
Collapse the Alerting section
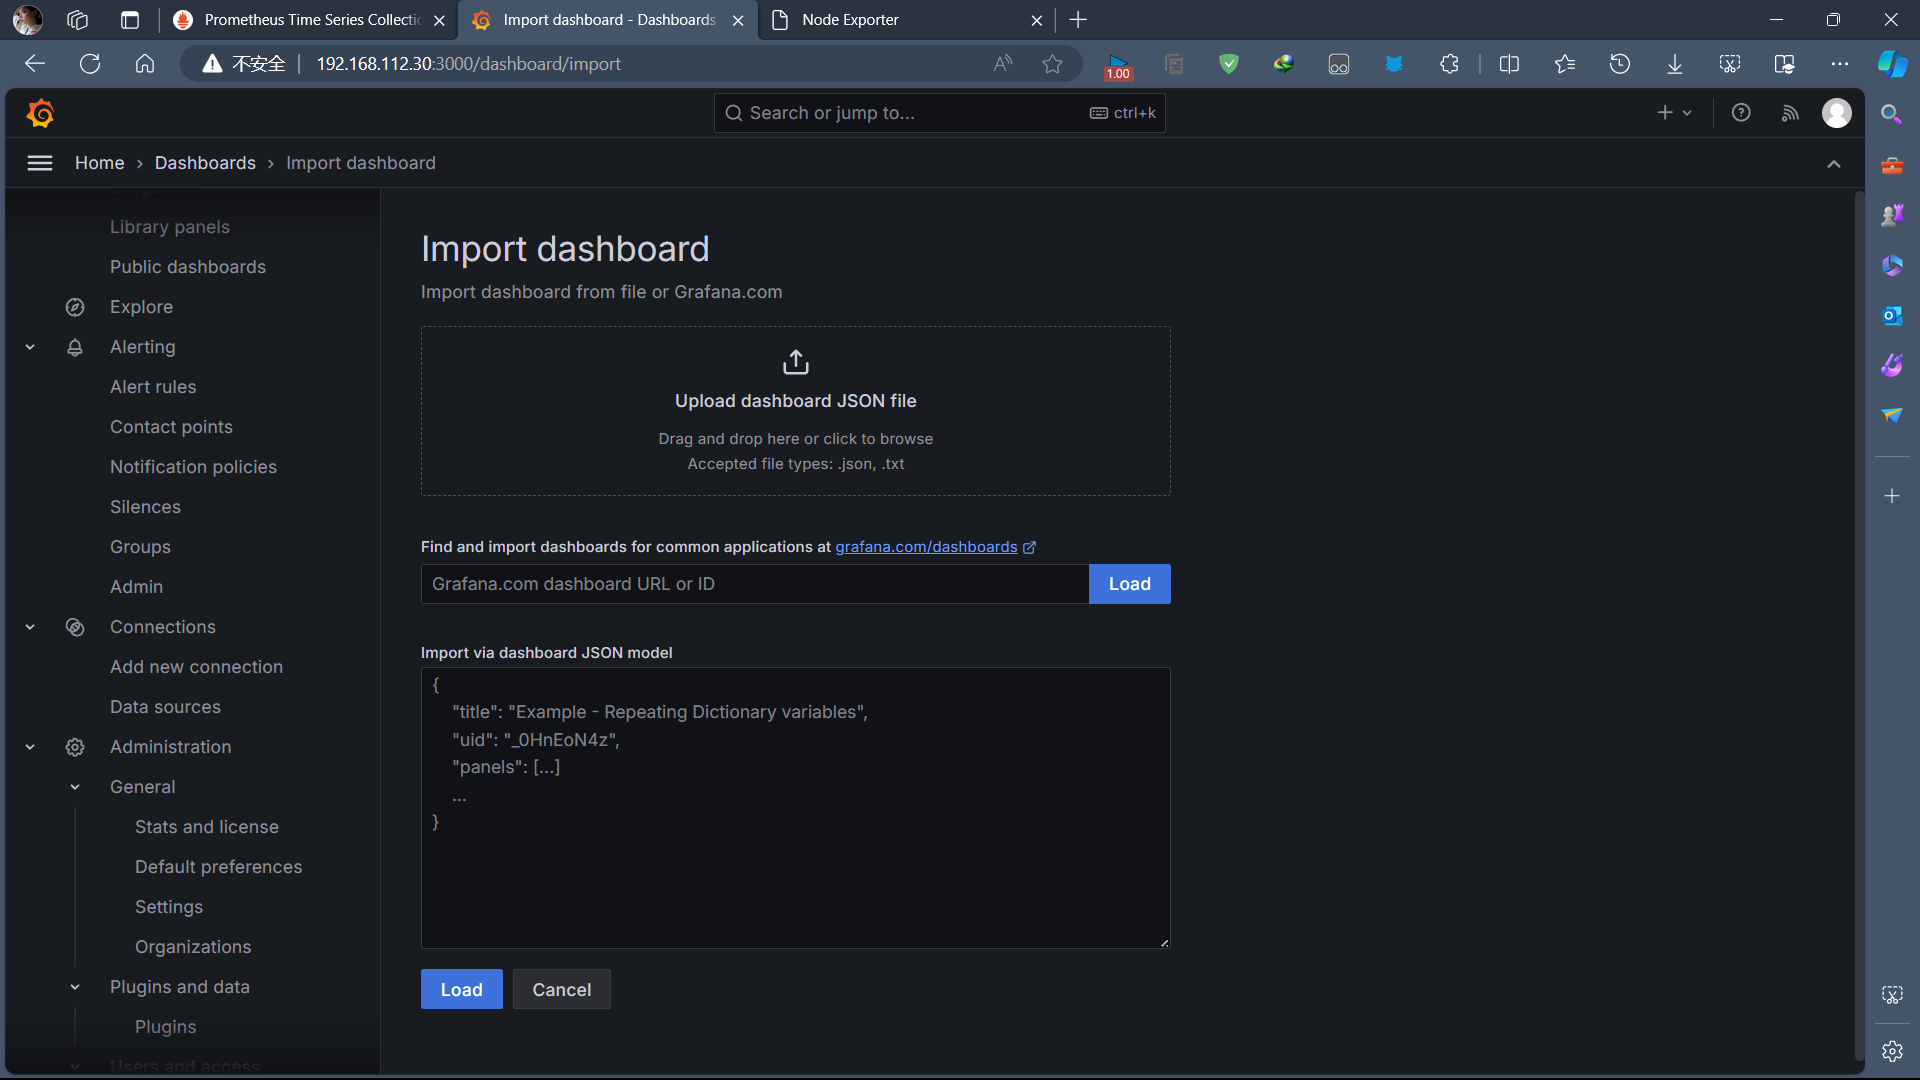pyautogui.click(x=29, y=347)
